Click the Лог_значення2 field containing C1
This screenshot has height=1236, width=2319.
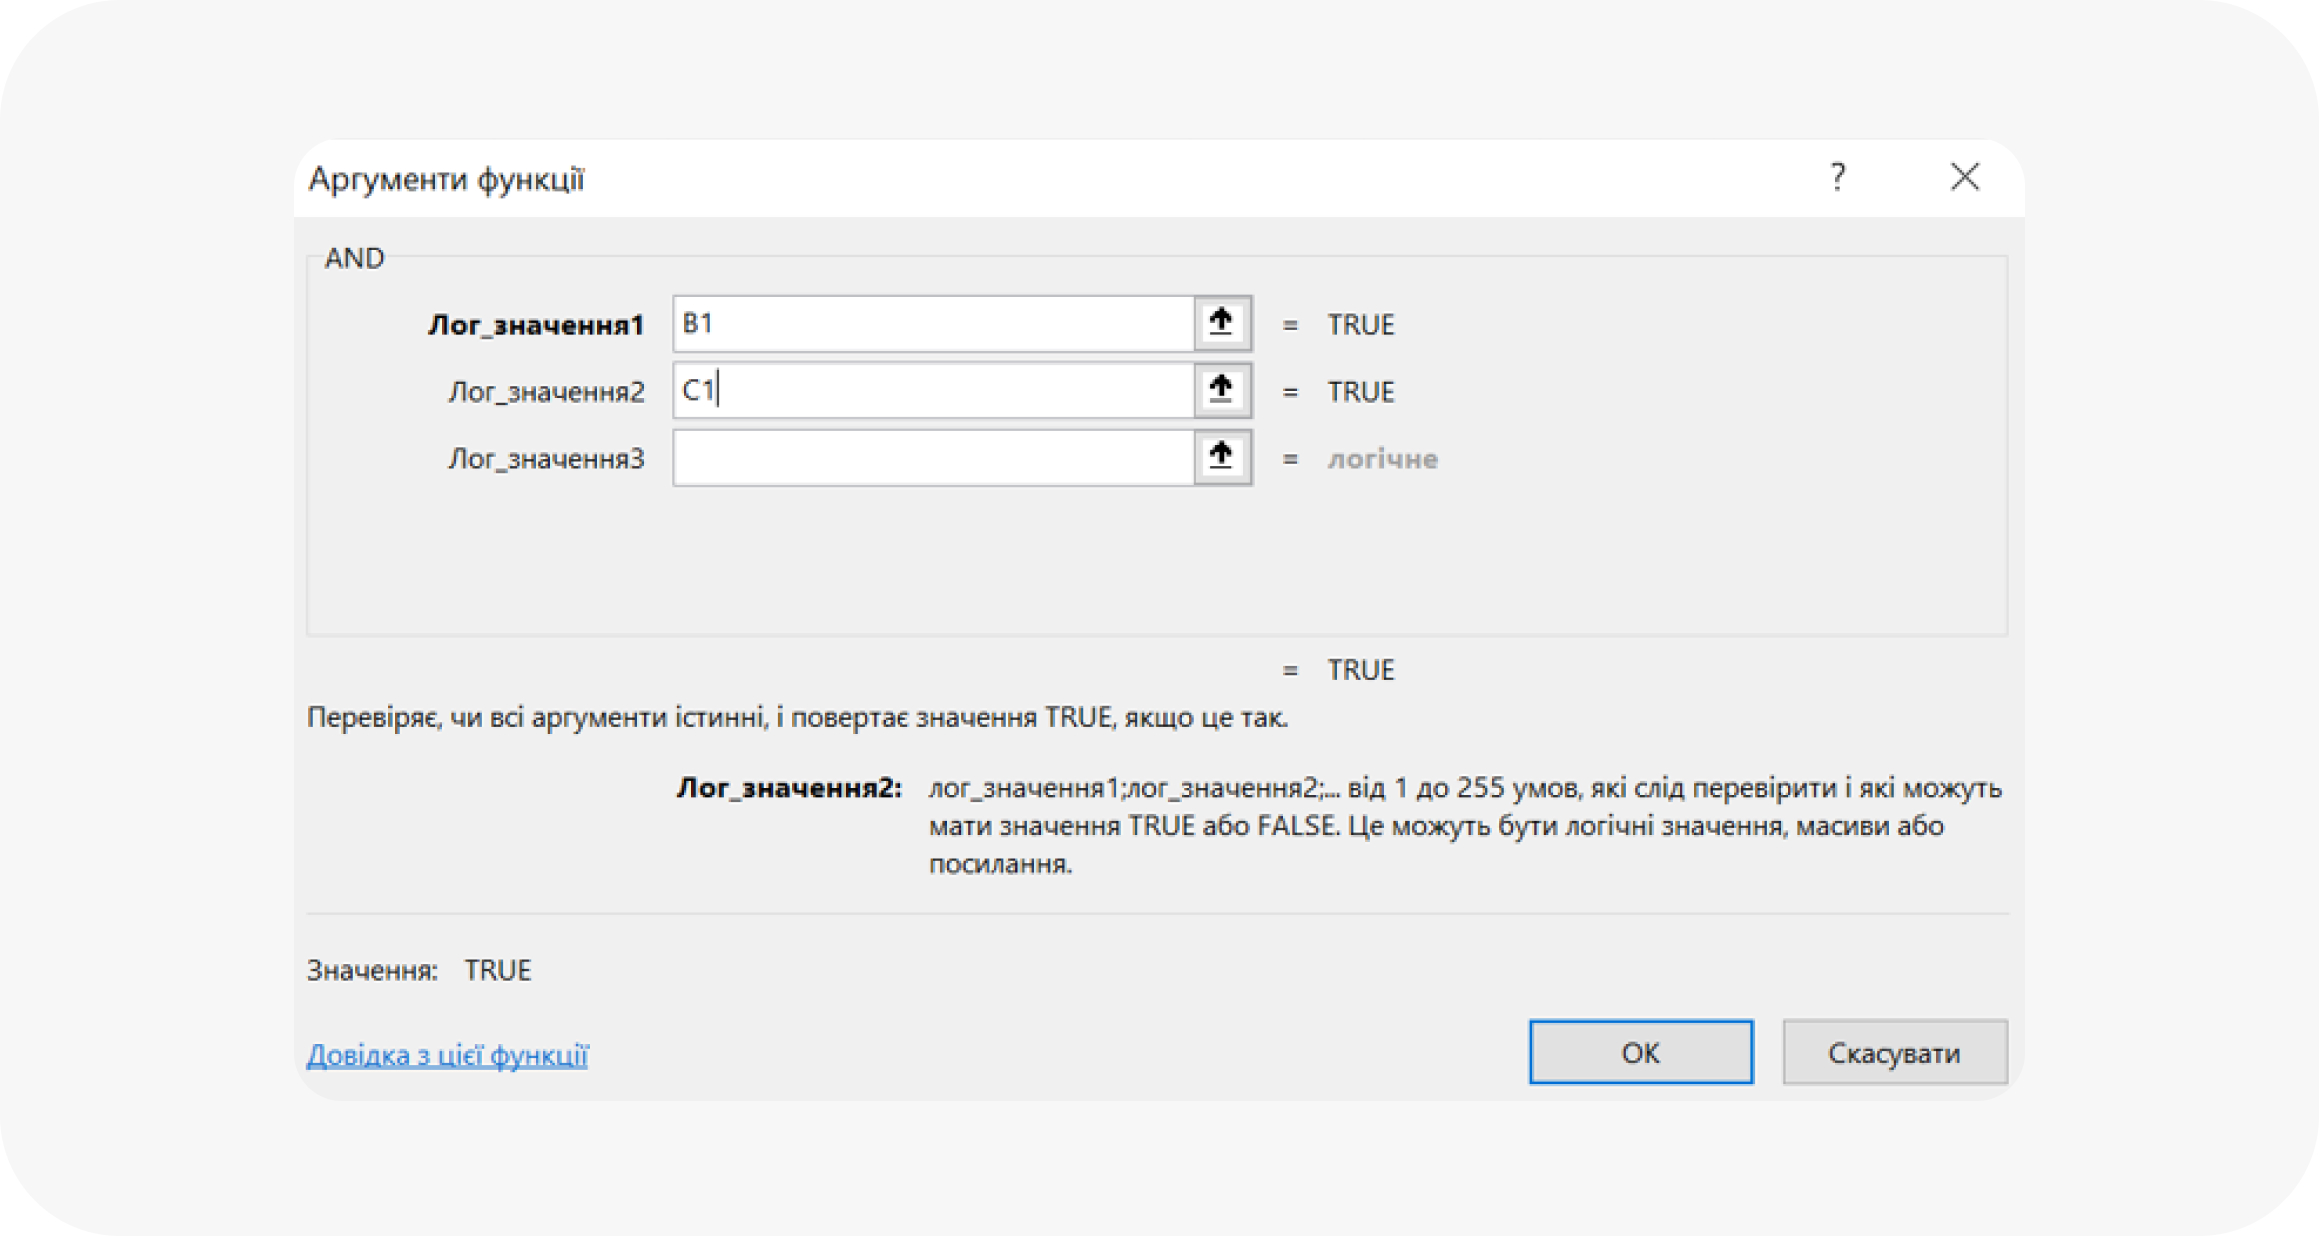tap(932, 390)
